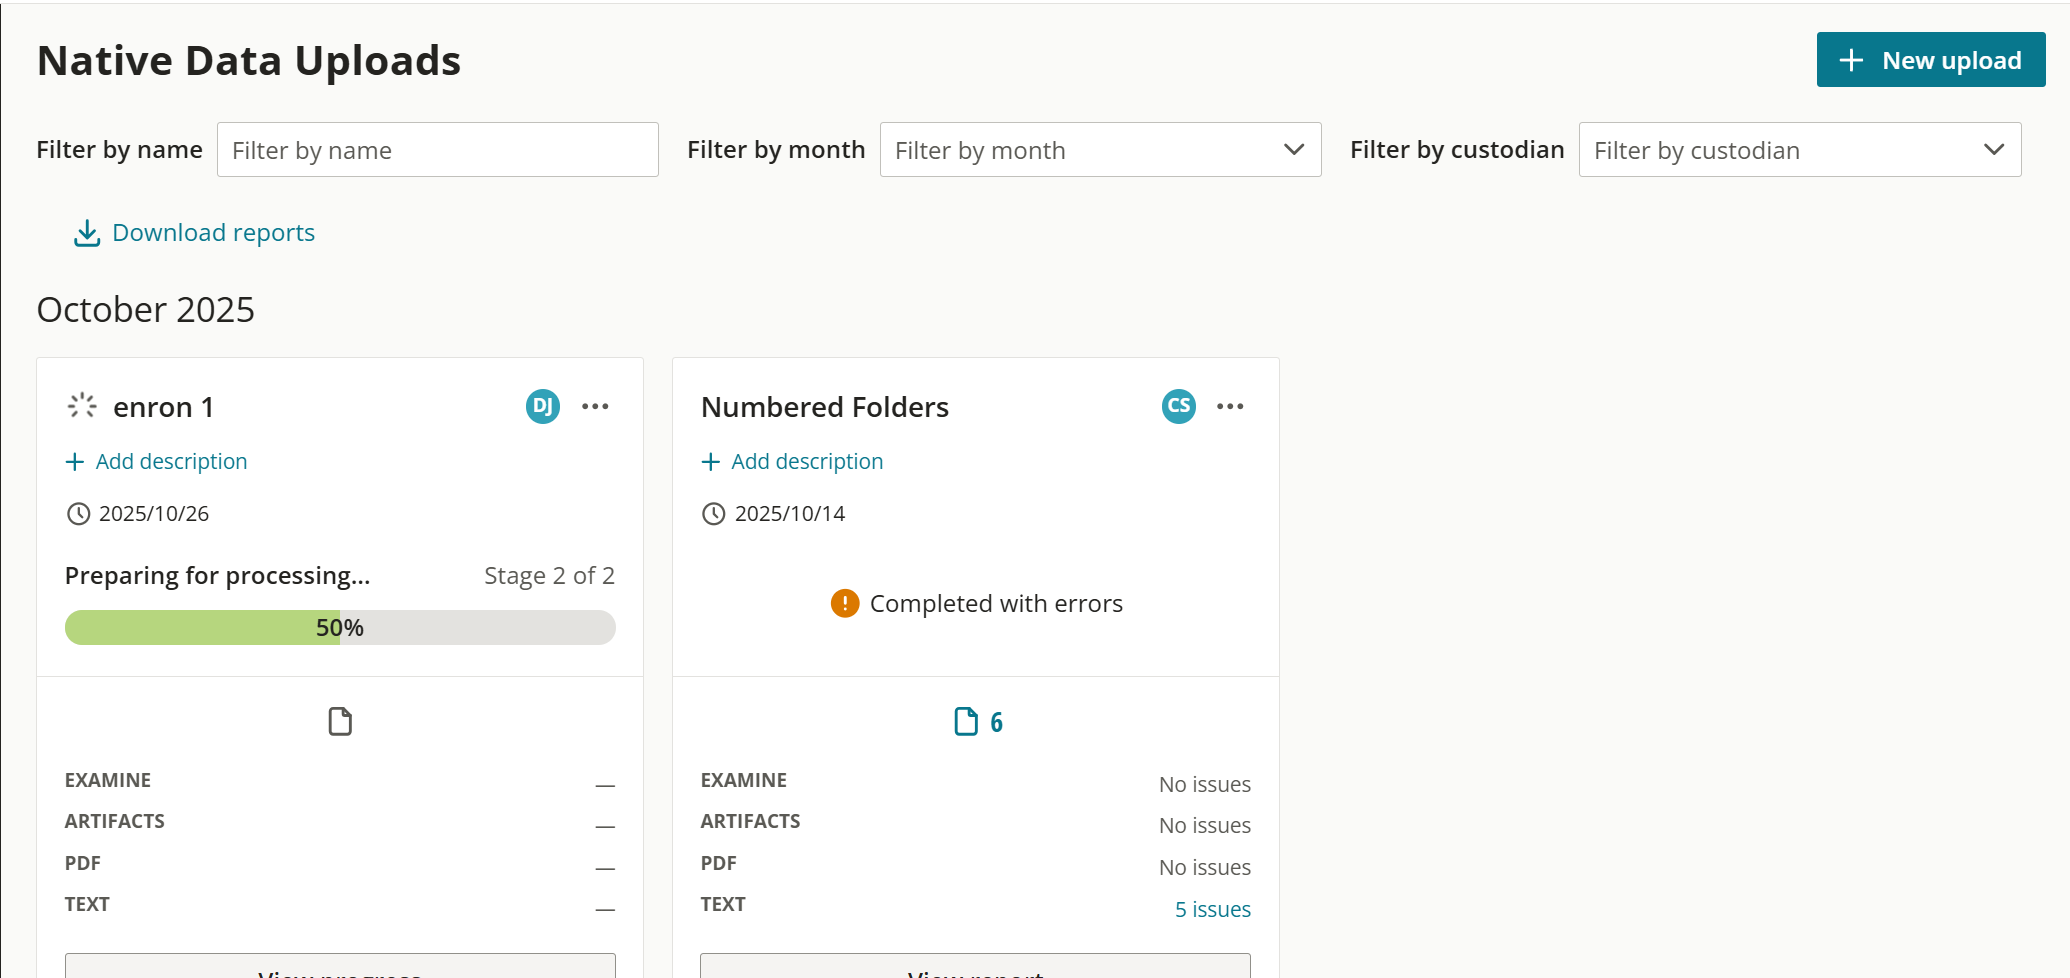This screenshot has height=978, width=2070.
Task: Click the loading spinner beside enron 1
Action: (82, 405)
